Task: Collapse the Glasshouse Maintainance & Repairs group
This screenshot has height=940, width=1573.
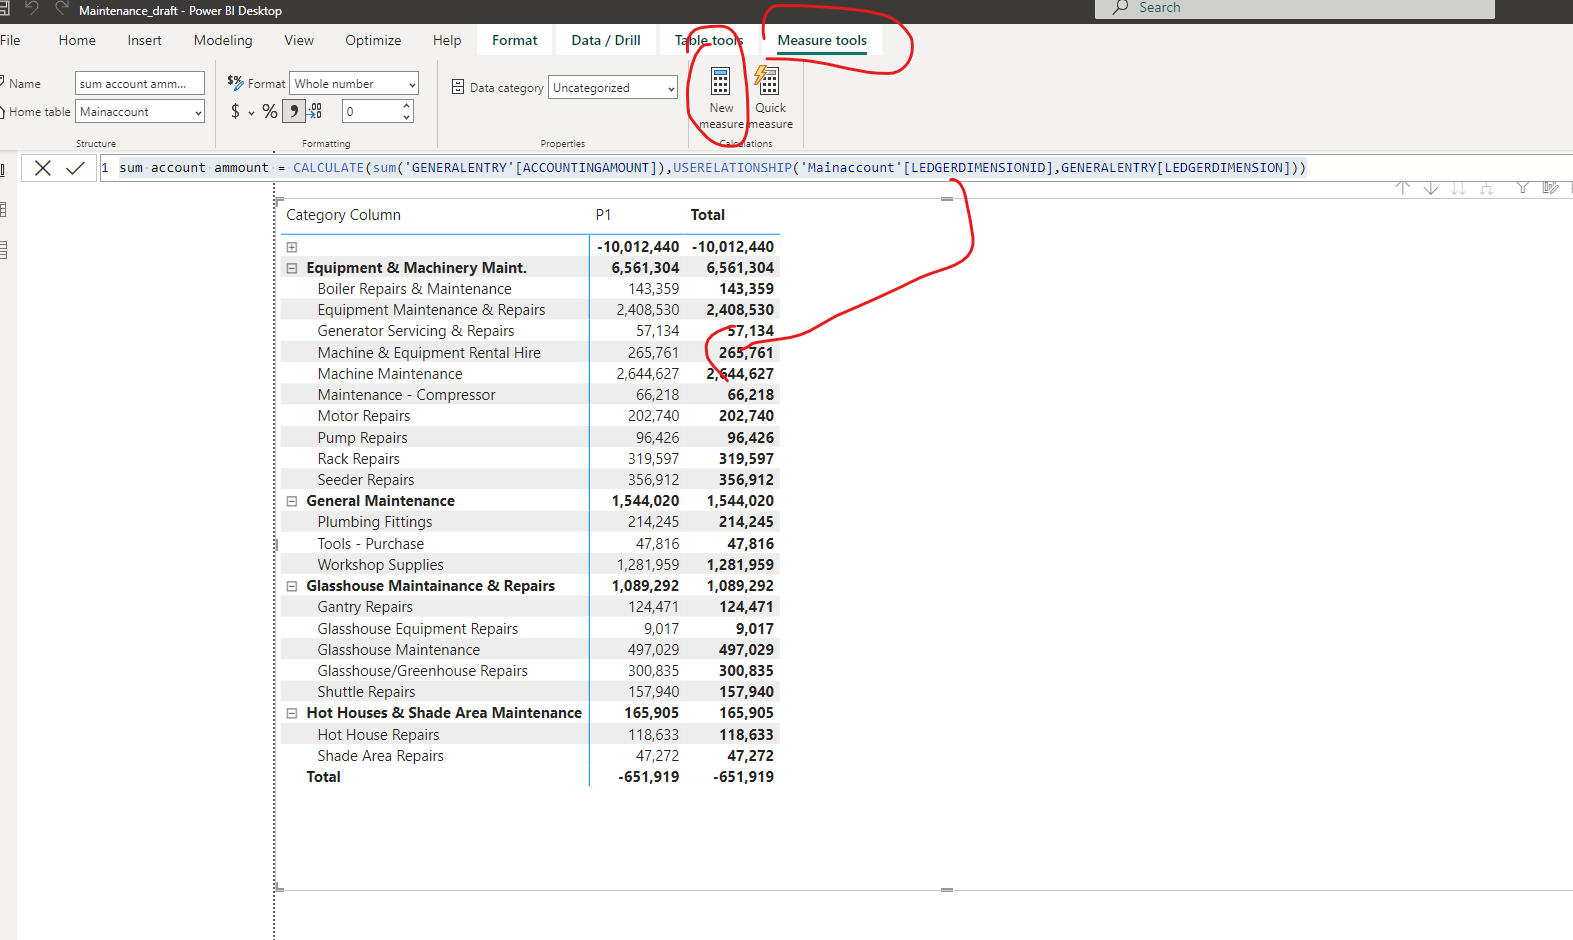Action: pos(292,586)
